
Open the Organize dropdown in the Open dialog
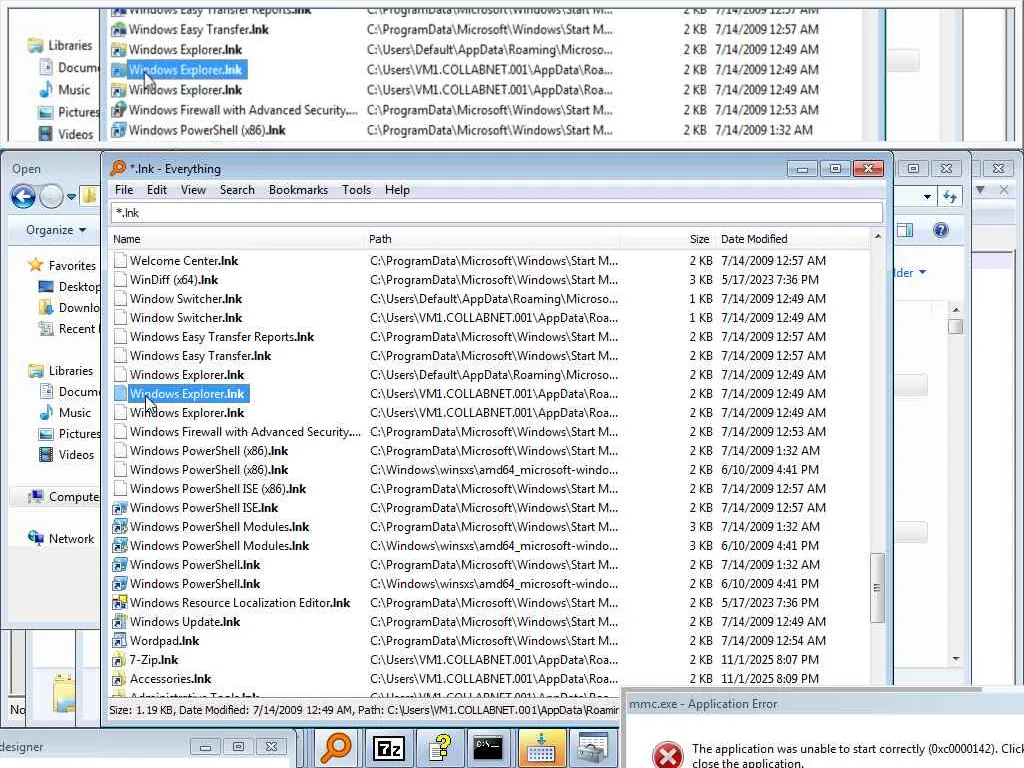[56, 230]
